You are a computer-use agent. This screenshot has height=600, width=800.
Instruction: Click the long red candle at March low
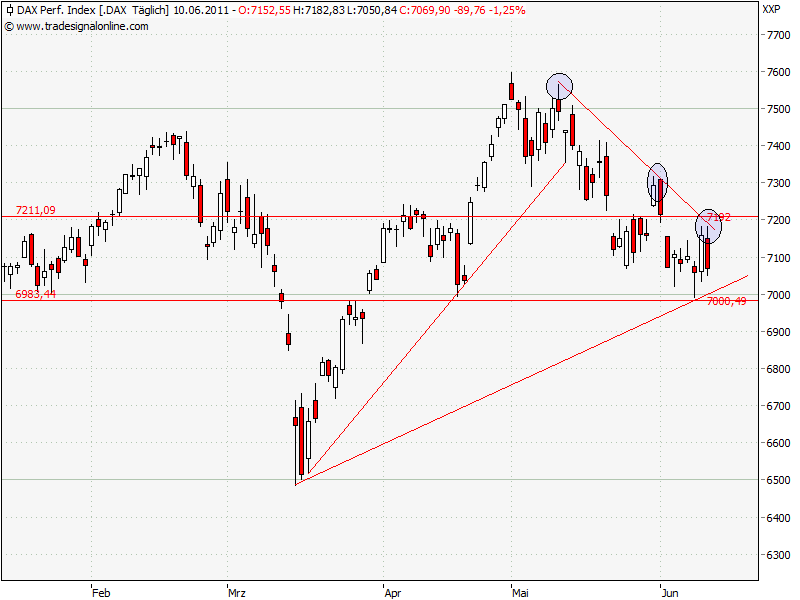pos(302,441)
